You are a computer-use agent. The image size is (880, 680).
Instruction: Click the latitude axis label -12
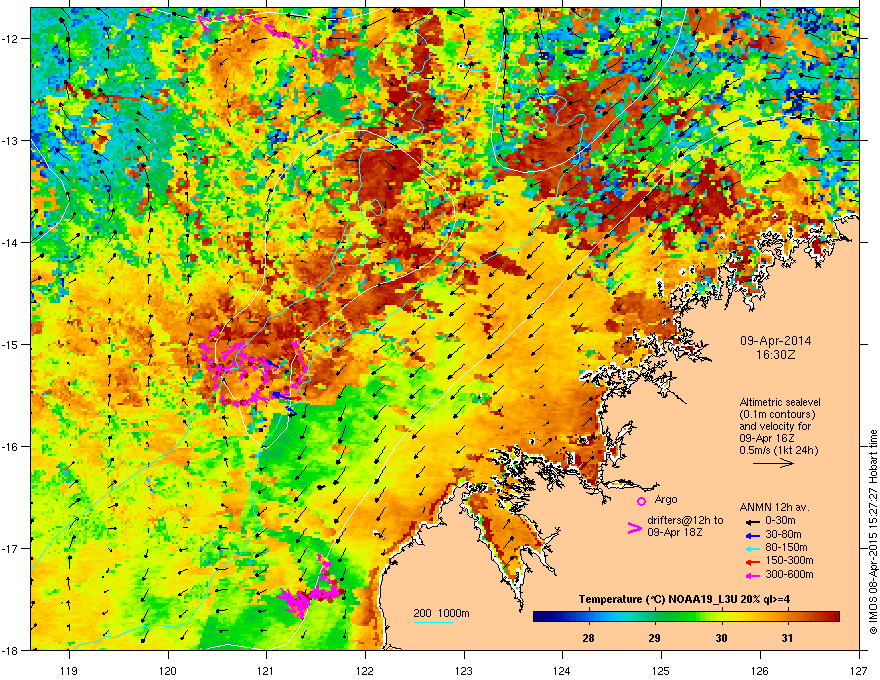click(x=10, y=39)
